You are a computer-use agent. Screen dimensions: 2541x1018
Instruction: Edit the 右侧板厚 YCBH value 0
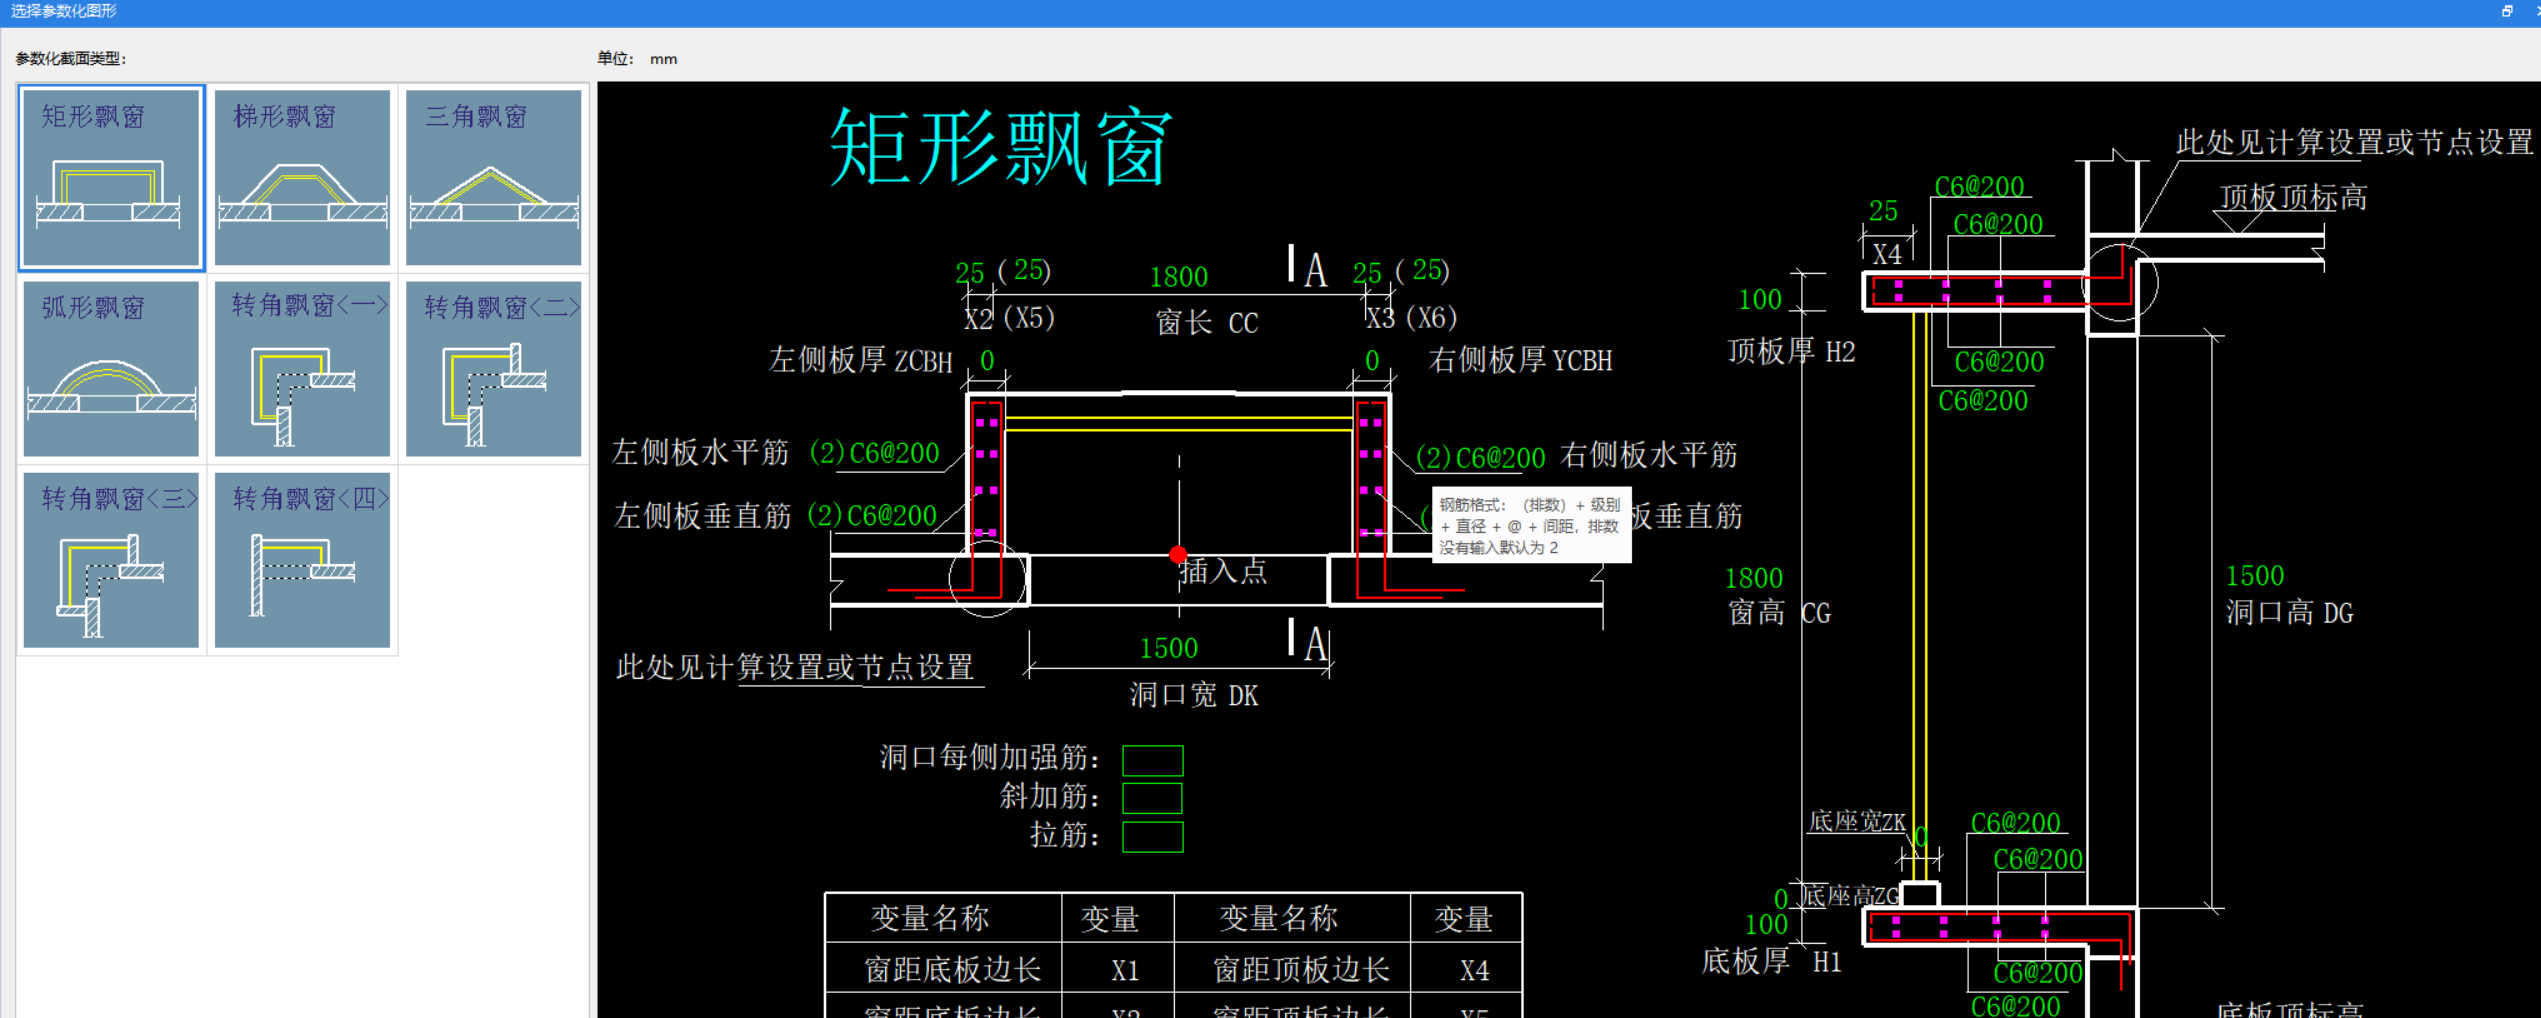[1372, 361]
